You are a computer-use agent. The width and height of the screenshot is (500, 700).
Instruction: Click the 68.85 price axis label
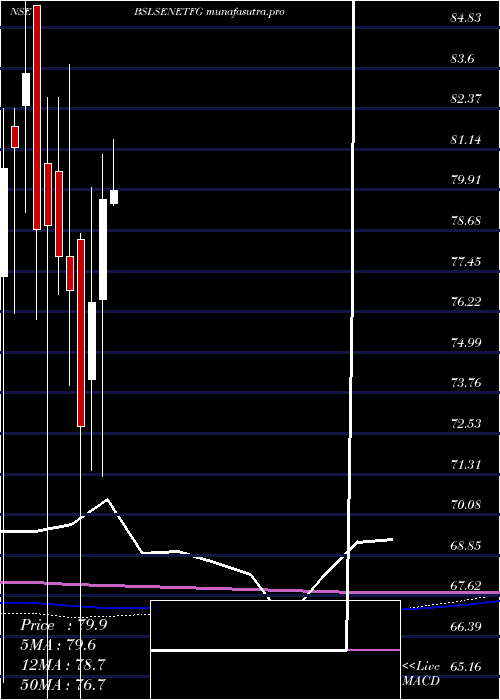point(466,545)
